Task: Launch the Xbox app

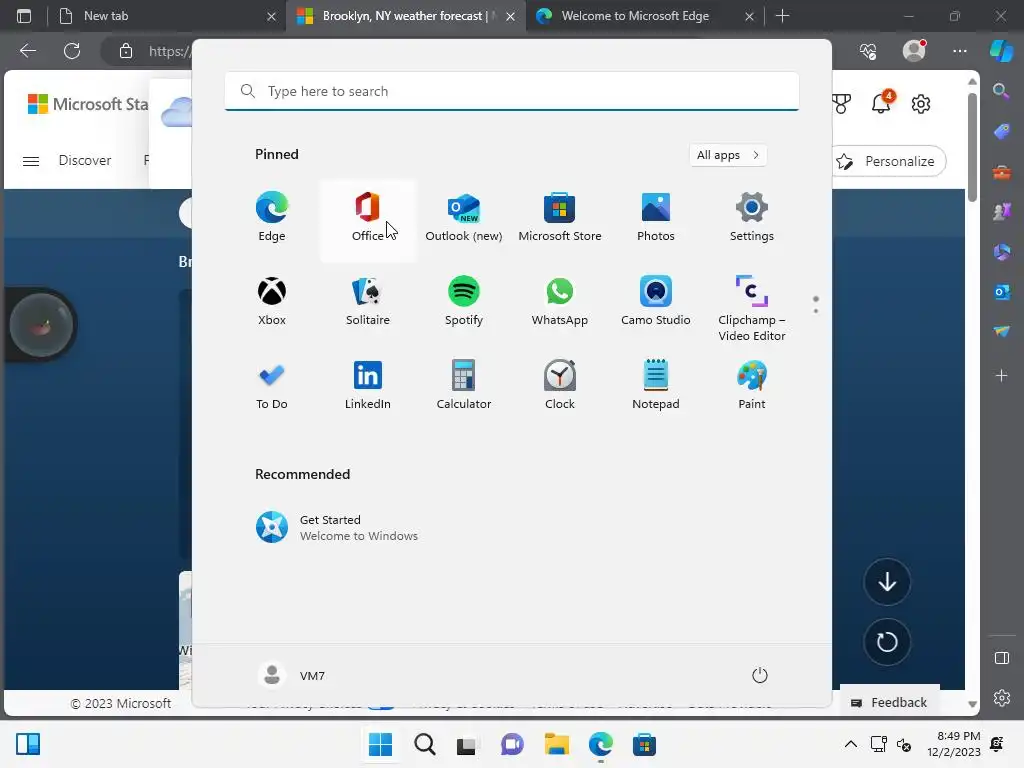Action: (272, 301)
